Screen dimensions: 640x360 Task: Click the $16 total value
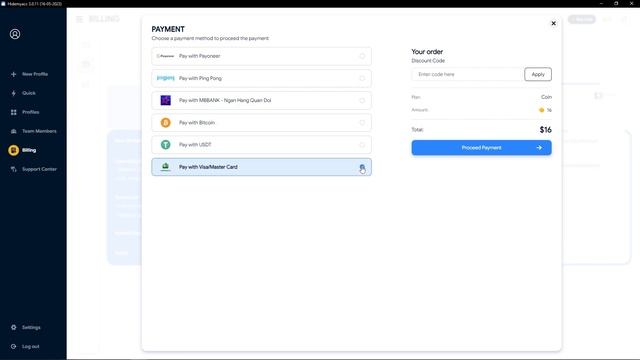coord(545,130)
